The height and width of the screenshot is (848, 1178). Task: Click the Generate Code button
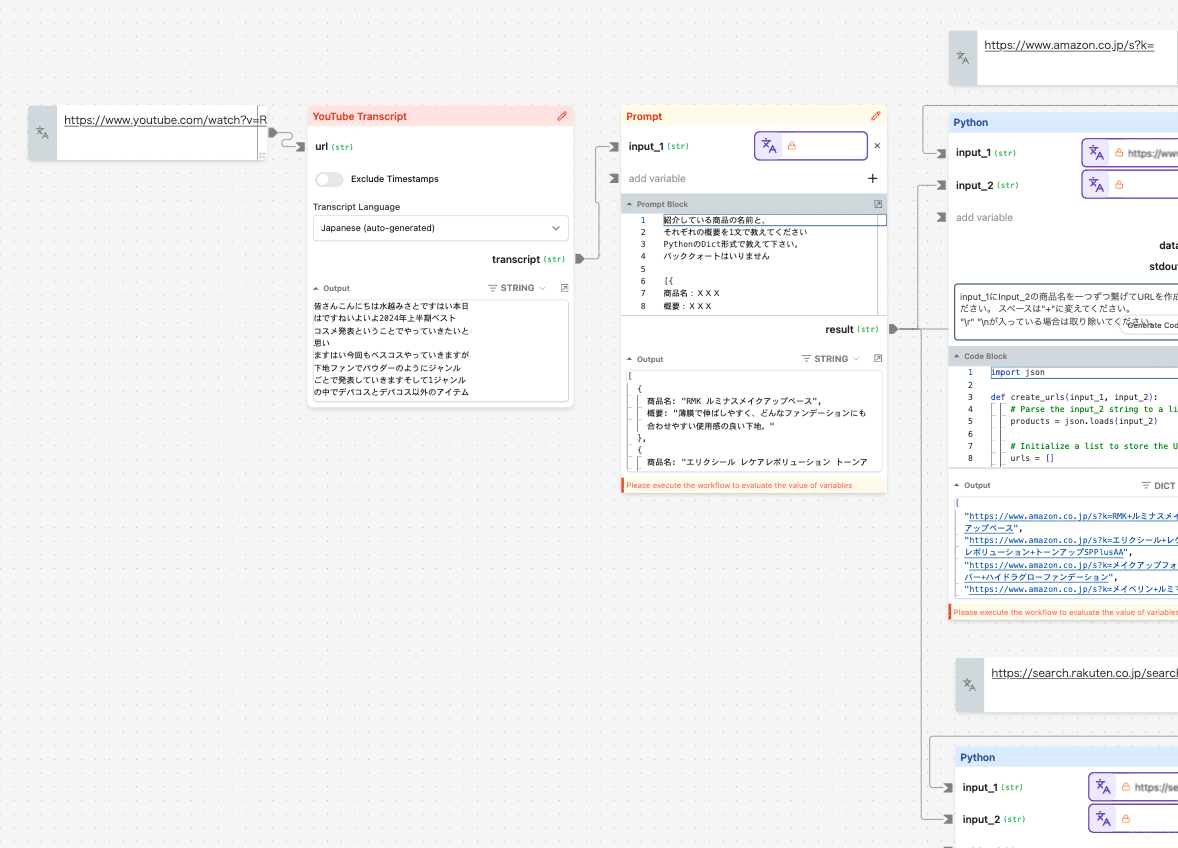tap(1150, 325)
